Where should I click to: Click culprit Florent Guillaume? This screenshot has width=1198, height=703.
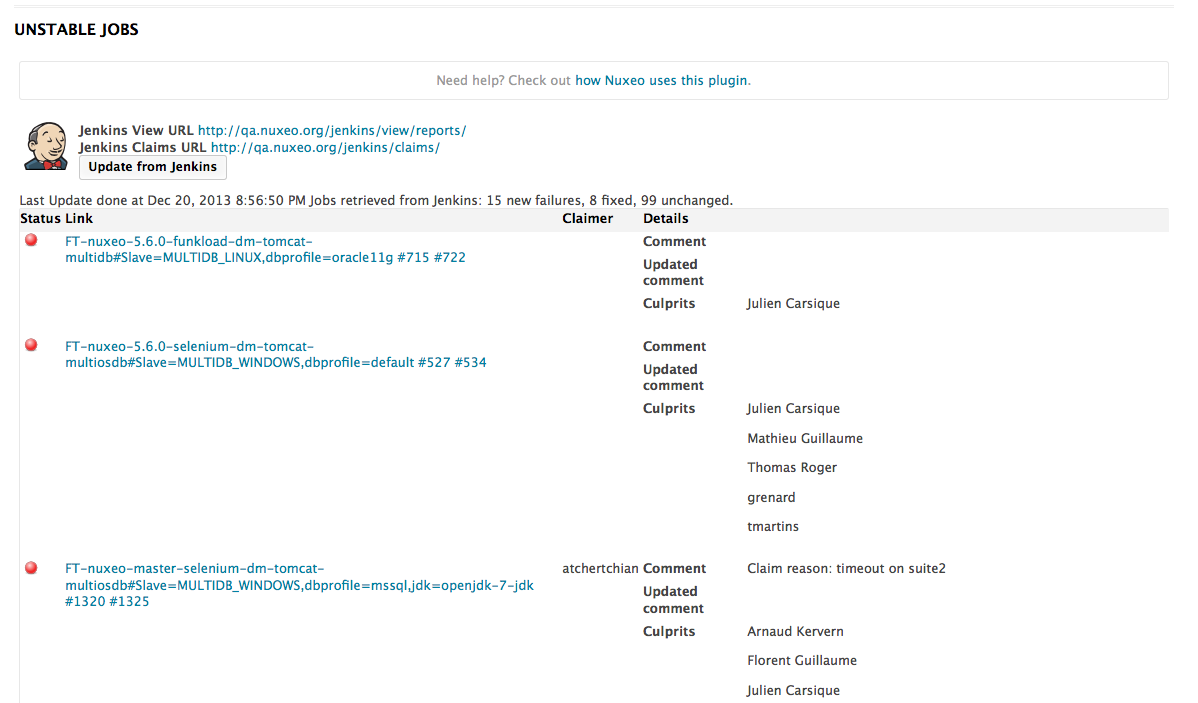pyautogui.click(x=802, y=661)
